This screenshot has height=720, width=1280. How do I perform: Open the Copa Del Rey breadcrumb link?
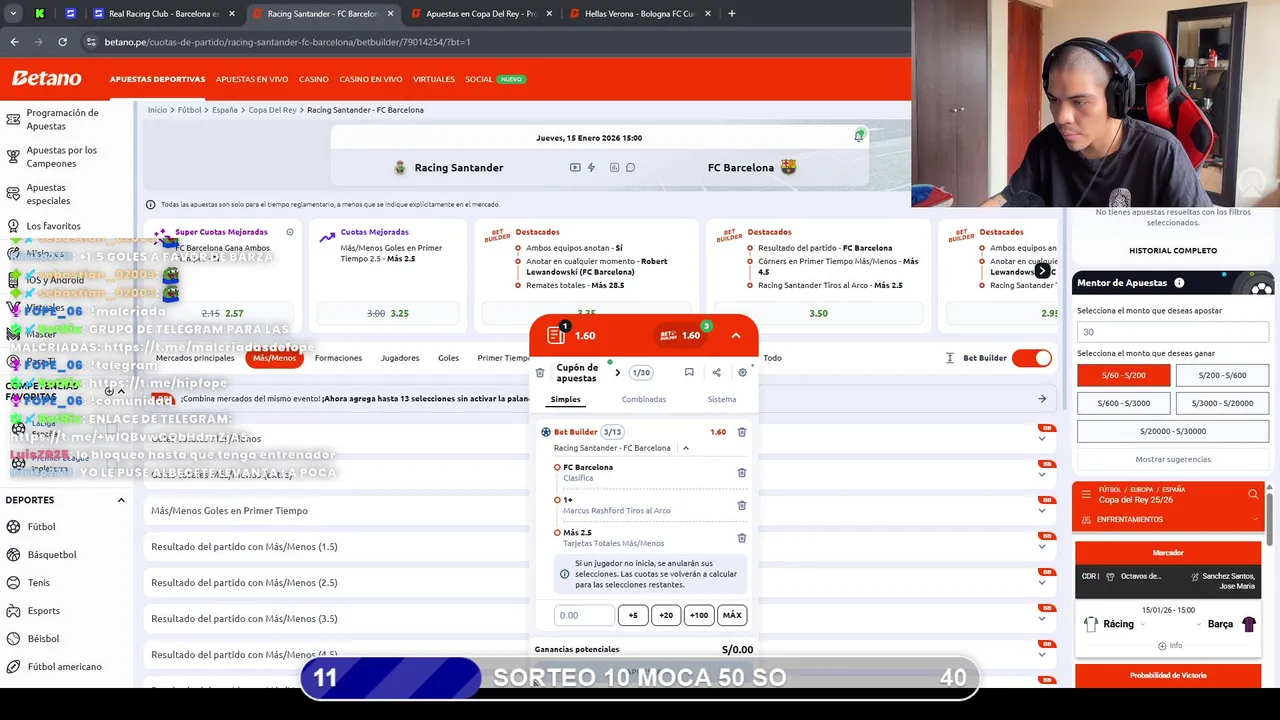pyautogui.click(x=273, y=110)
